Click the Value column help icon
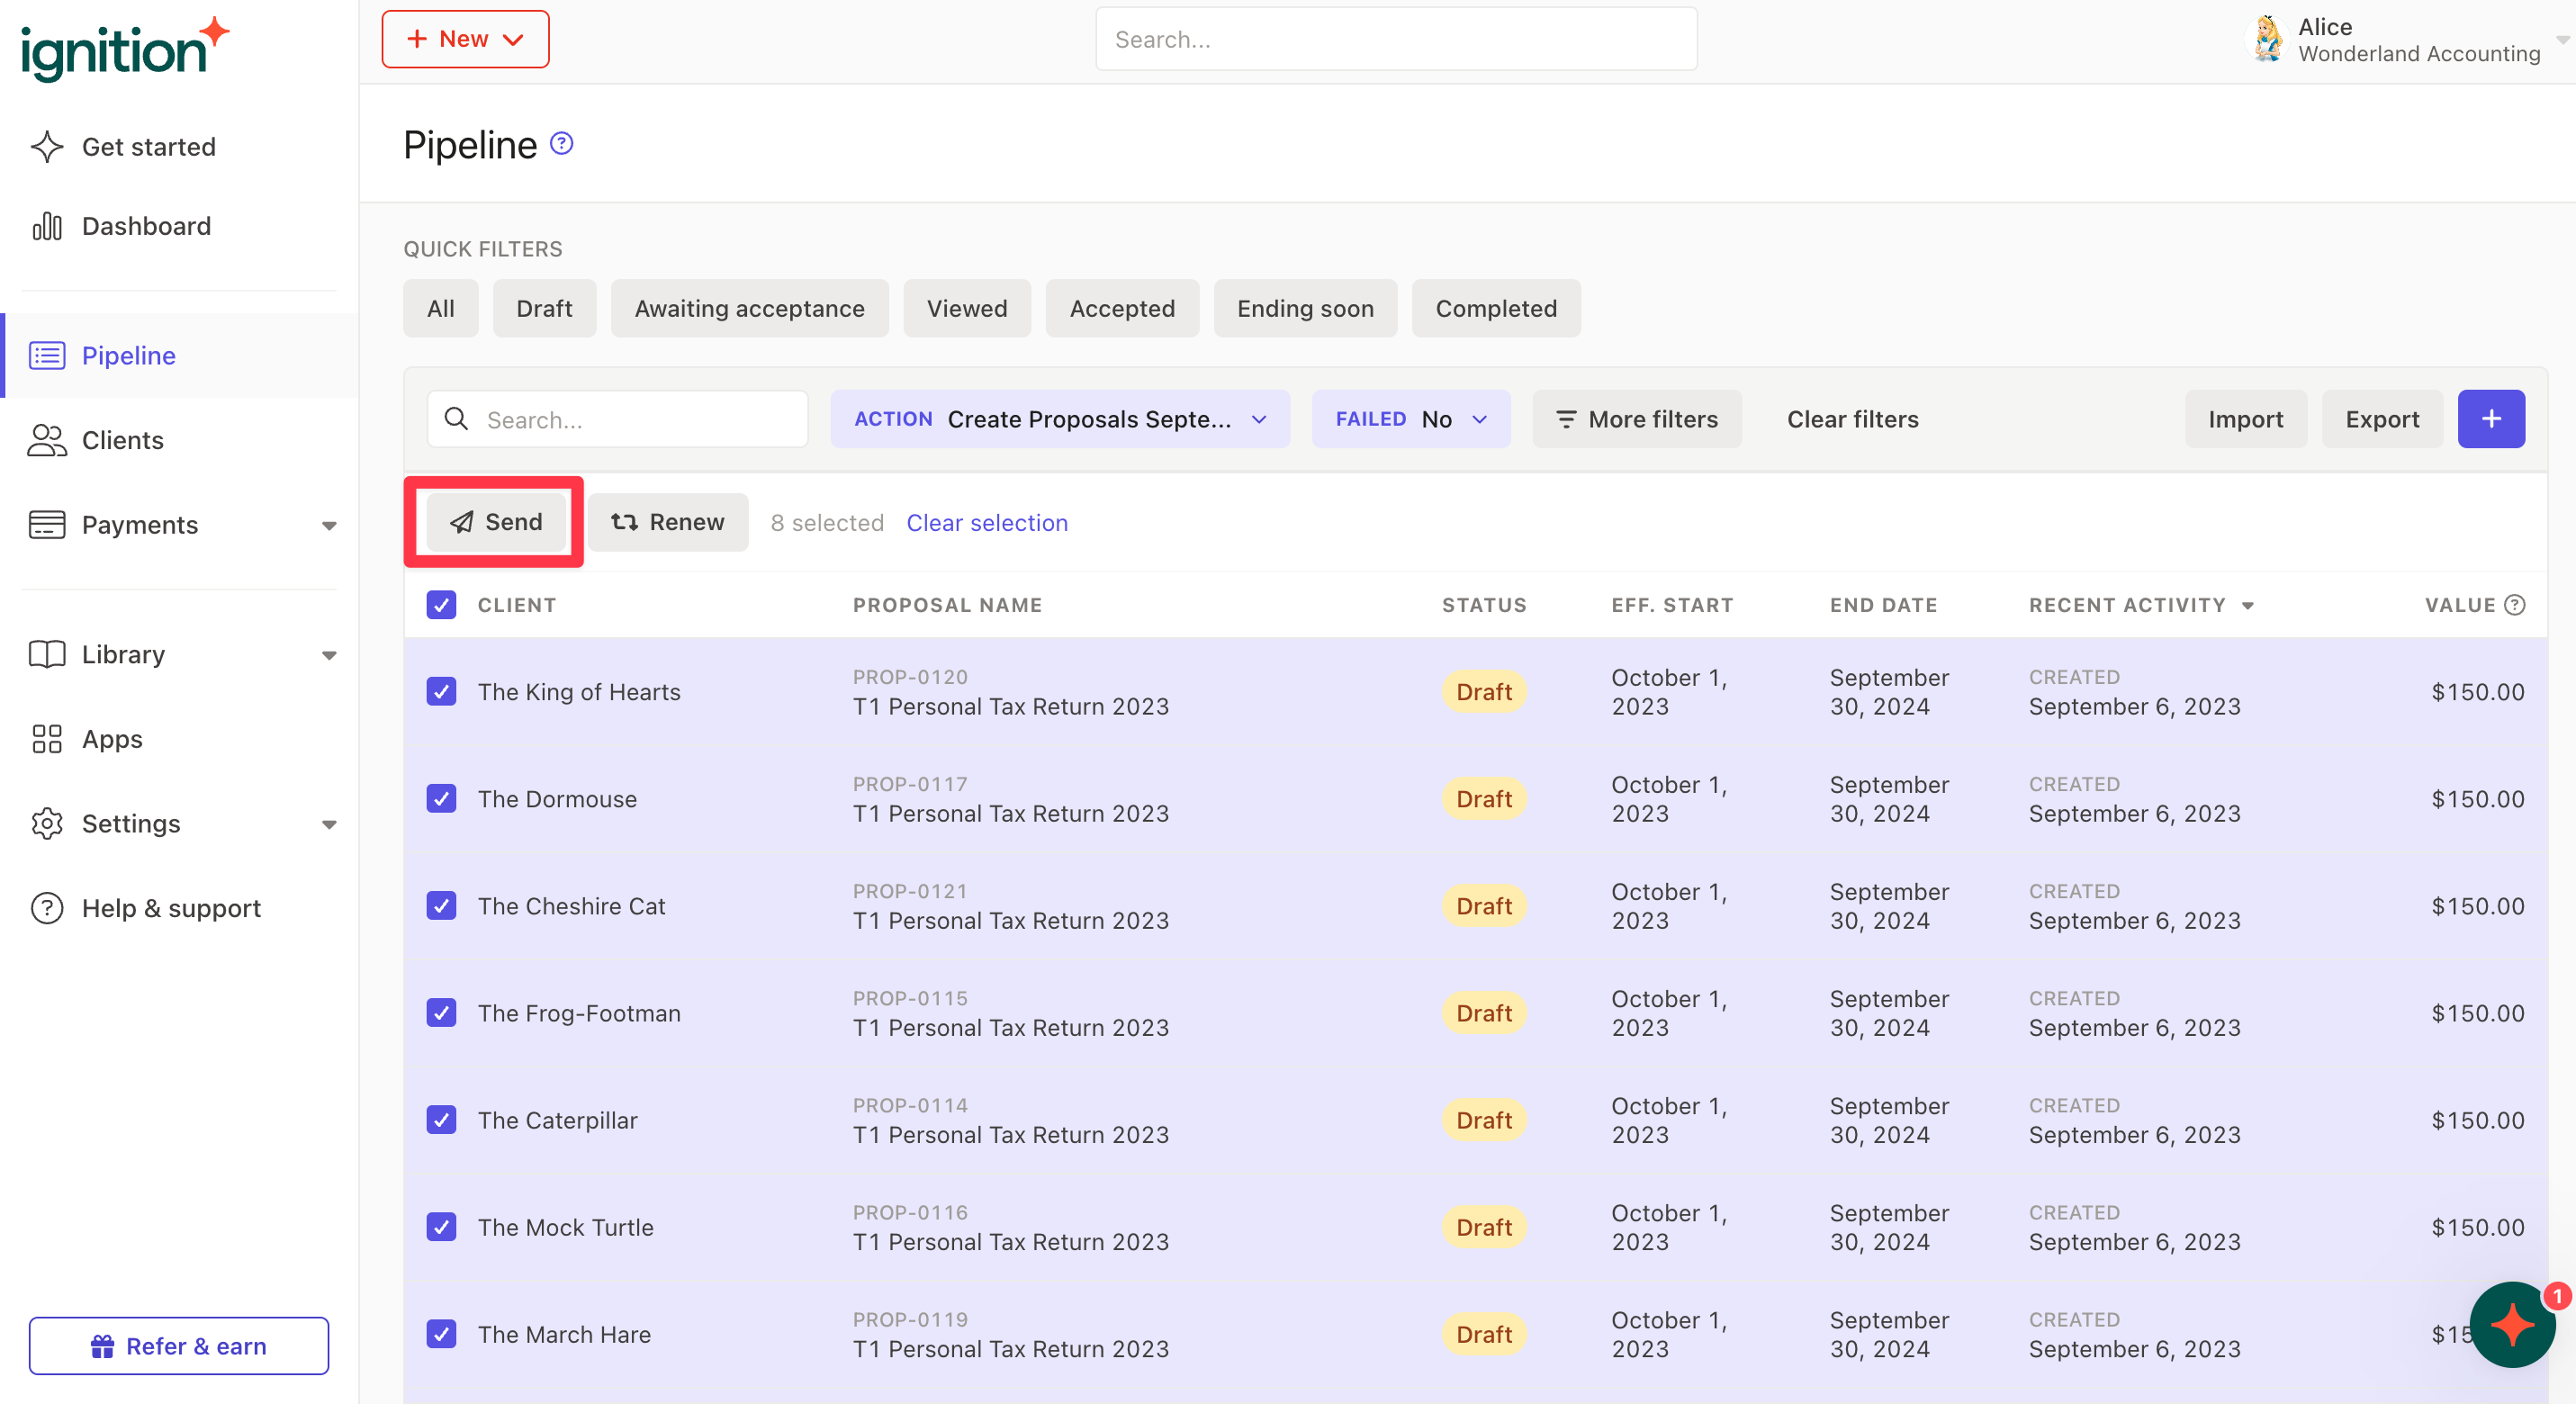The image size is (2576, 1404). coord(2515,605)
